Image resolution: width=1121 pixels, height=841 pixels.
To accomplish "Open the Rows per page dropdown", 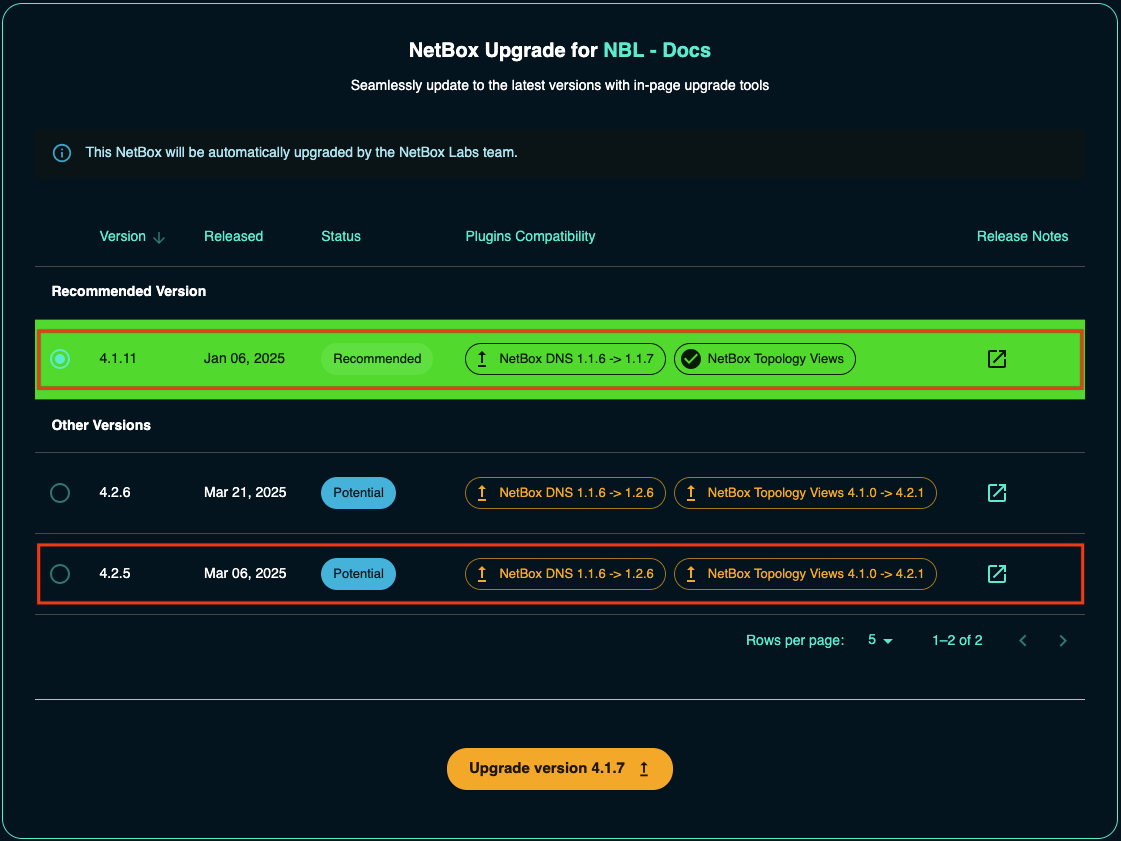I will (880, 640).
